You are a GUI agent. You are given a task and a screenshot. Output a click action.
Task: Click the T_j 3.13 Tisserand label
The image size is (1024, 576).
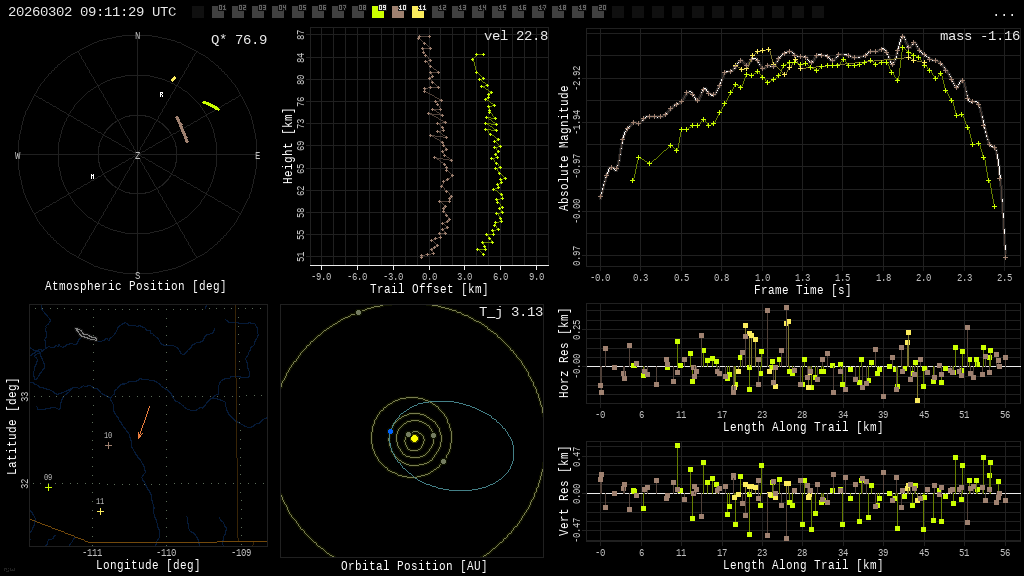tap(511, 312)
